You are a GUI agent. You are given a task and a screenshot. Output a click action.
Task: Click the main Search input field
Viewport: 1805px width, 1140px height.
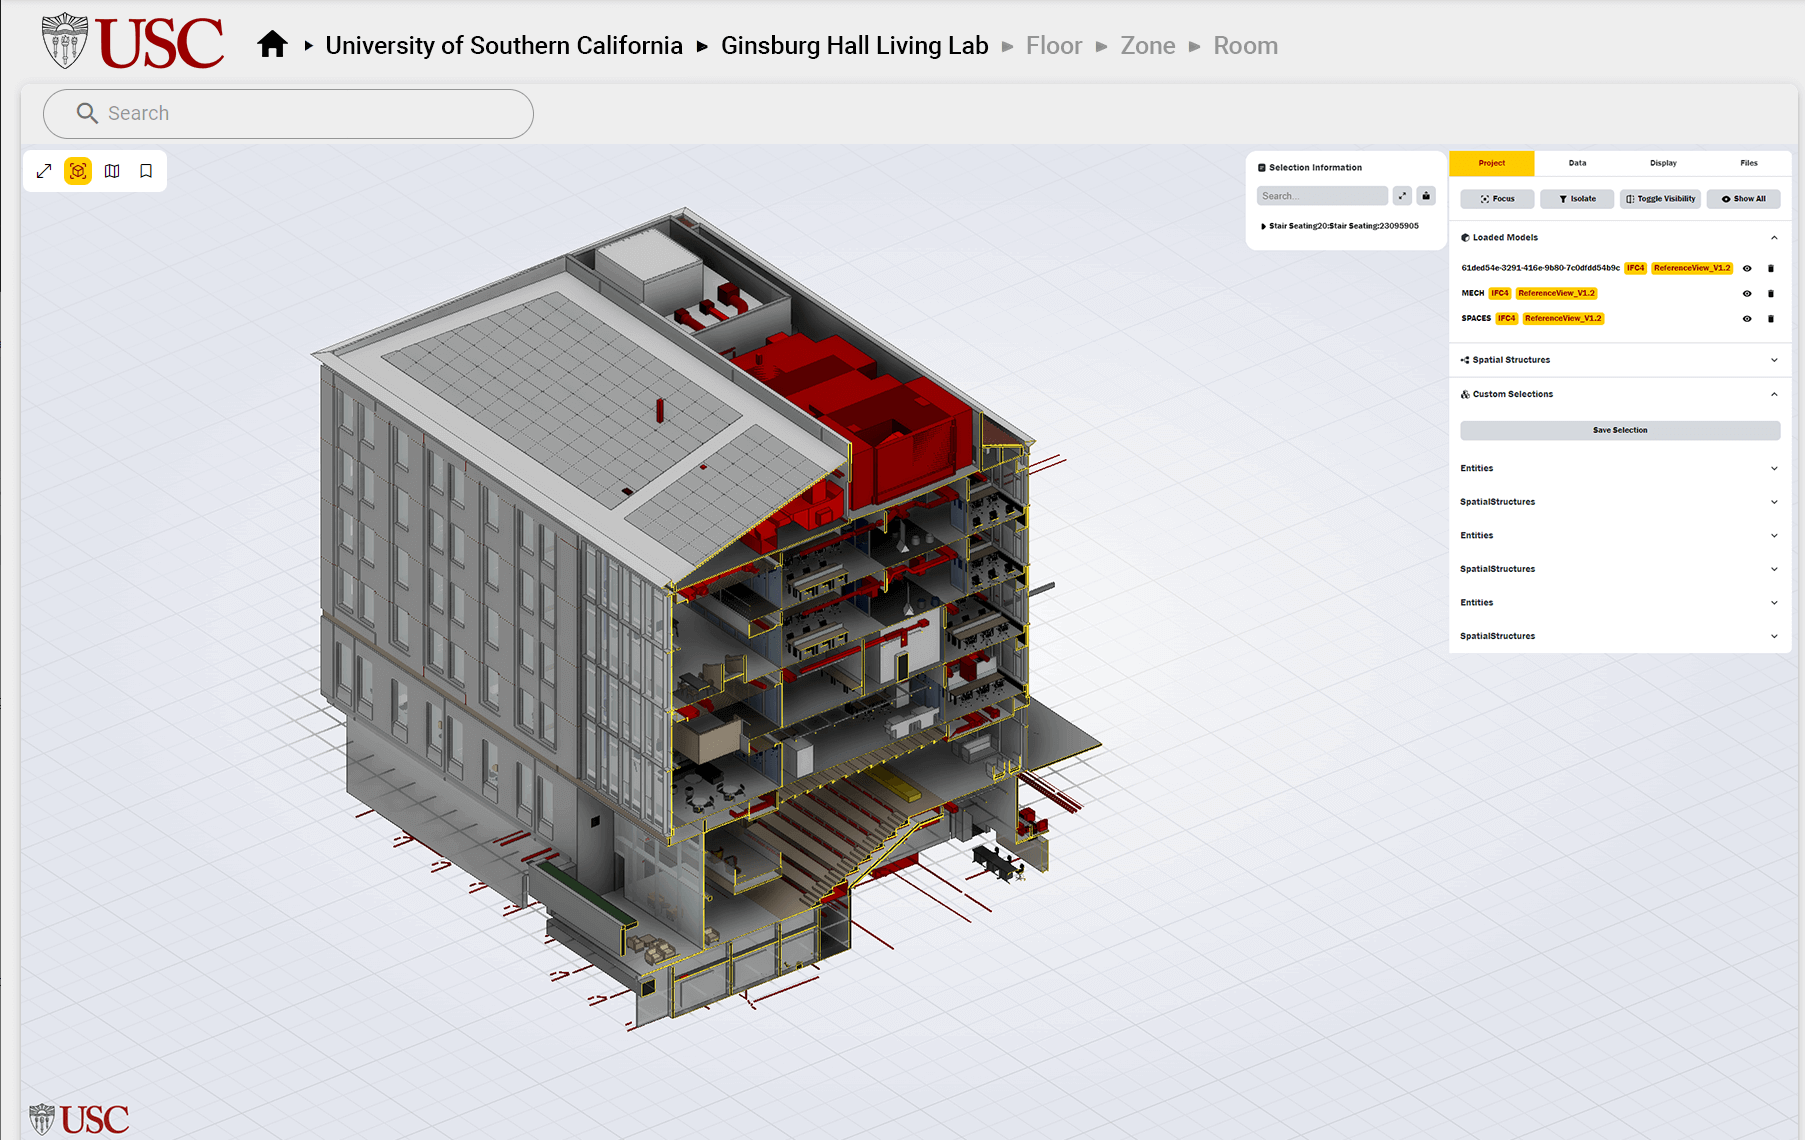(x=288, y=114)
